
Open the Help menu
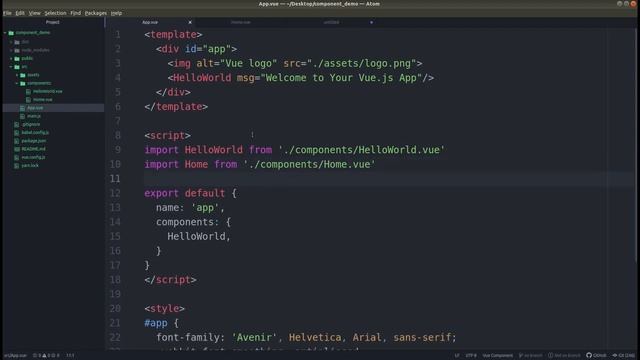tap(116, 13)
